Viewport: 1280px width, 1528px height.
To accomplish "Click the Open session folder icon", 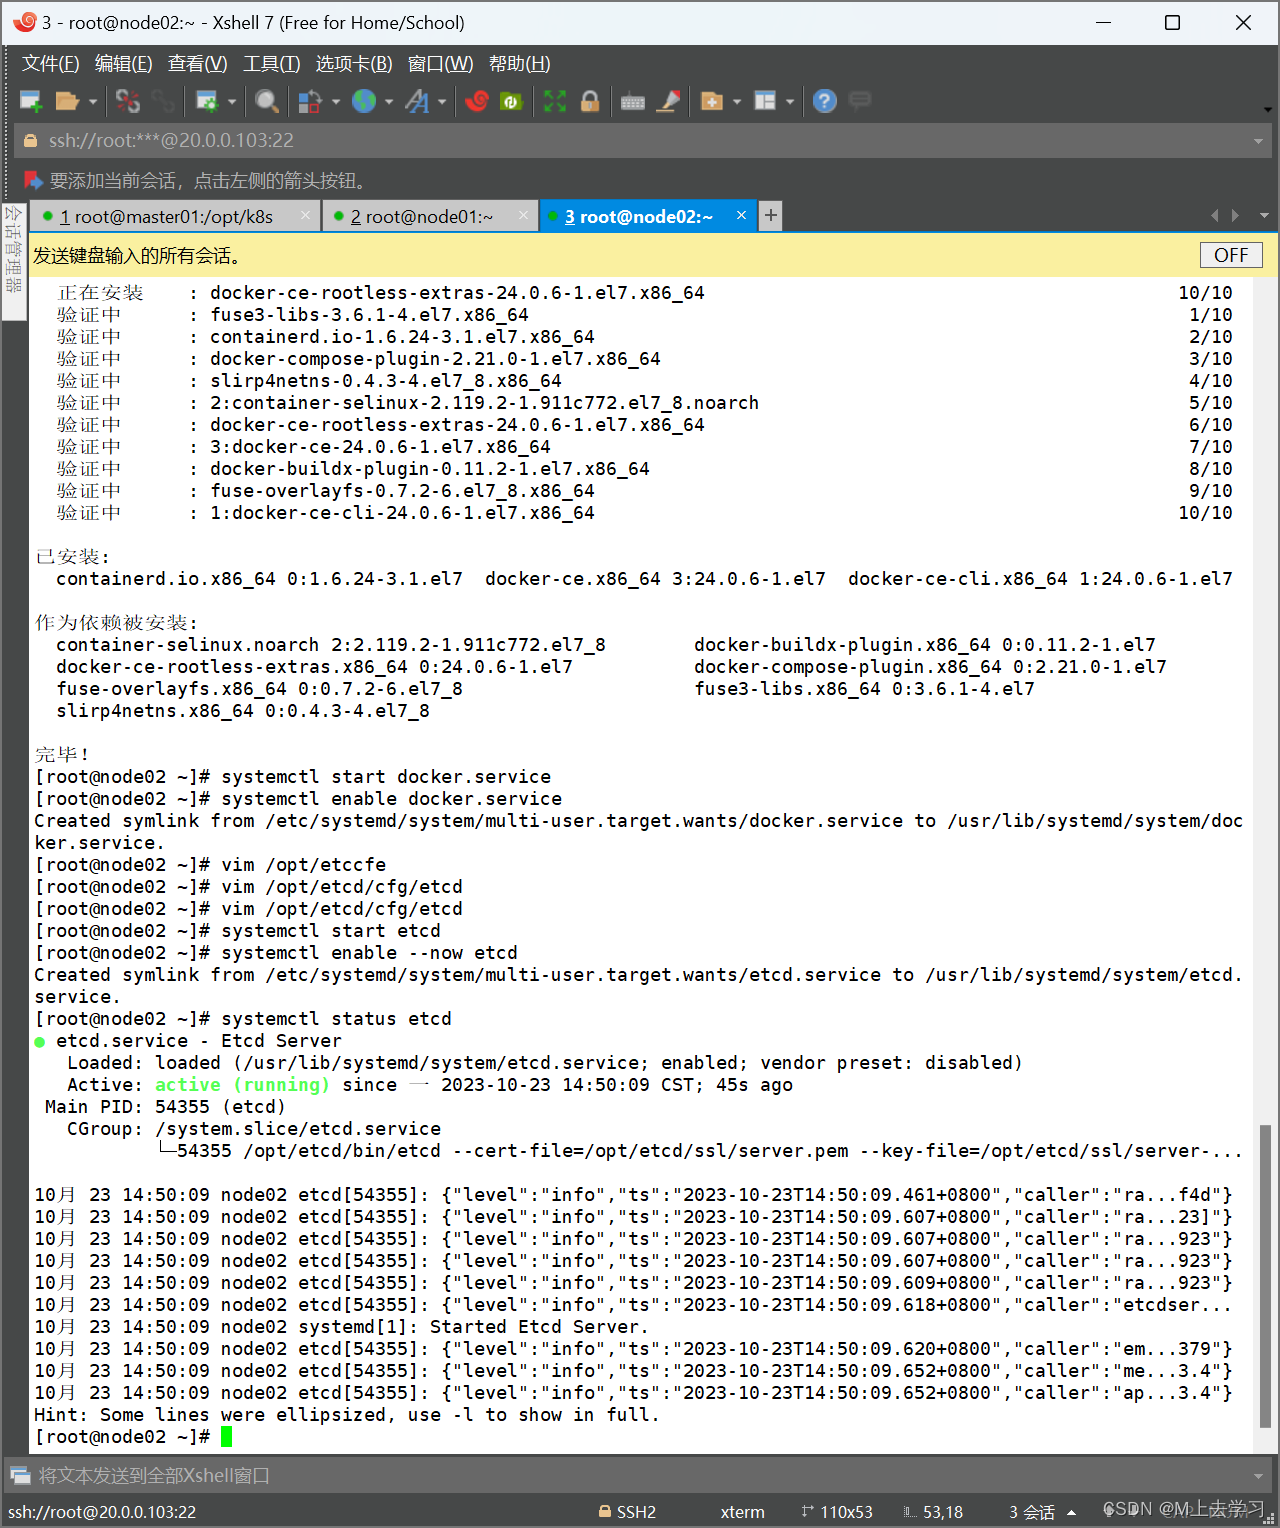I will [67, 101].
